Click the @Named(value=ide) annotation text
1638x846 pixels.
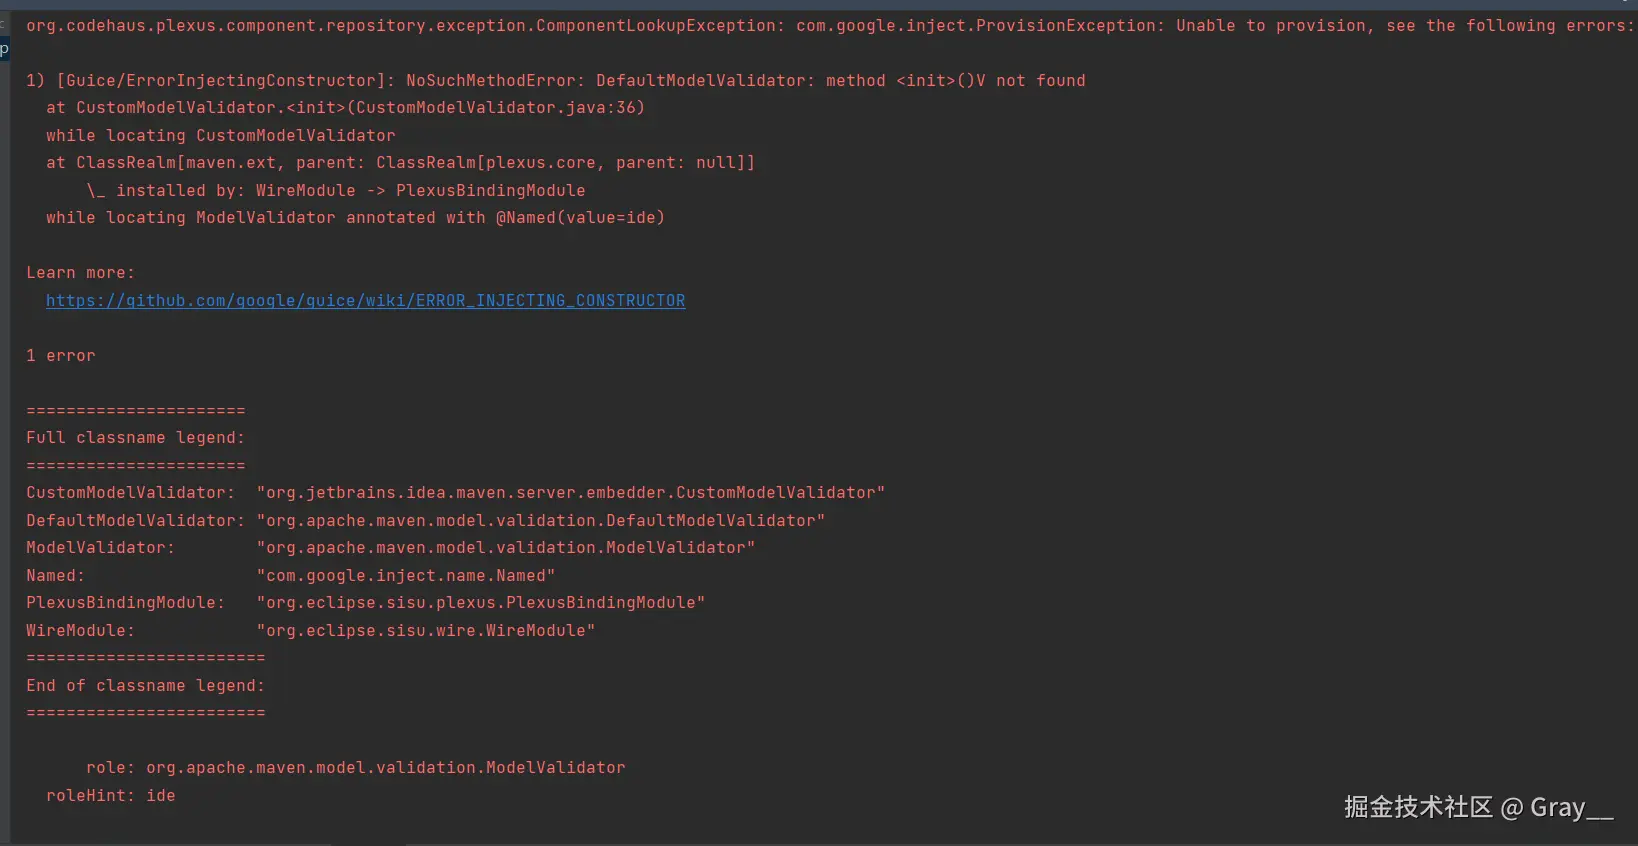point(580,218)
